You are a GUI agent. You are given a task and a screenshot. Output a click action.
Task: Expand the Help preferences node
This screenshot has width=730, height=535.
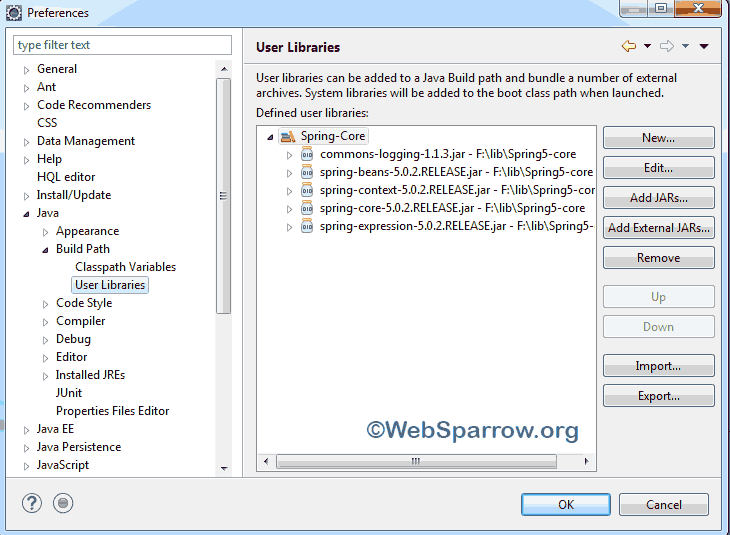(x=26, y=160)
